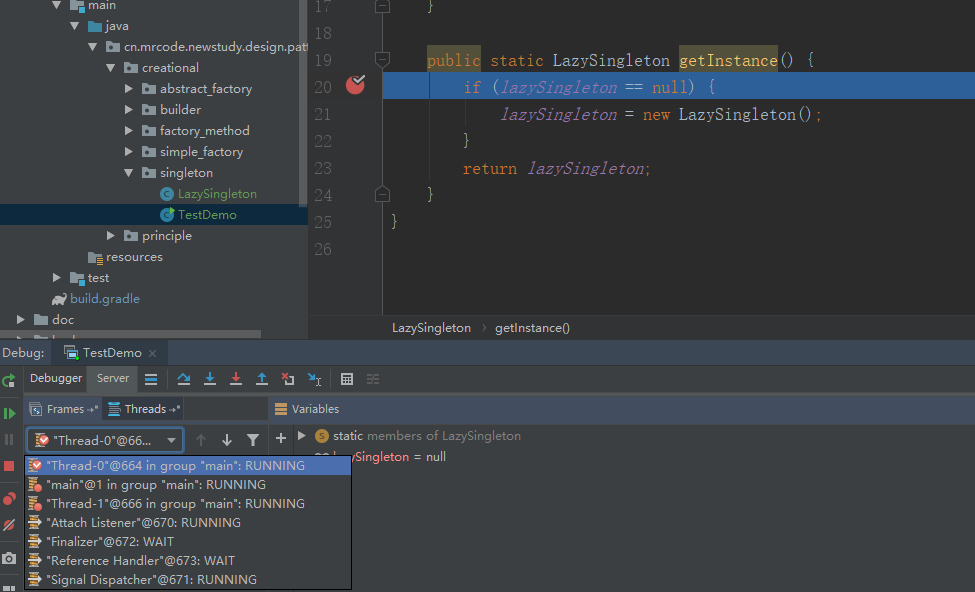Collapse the singleton package folder

click(129, 173)
